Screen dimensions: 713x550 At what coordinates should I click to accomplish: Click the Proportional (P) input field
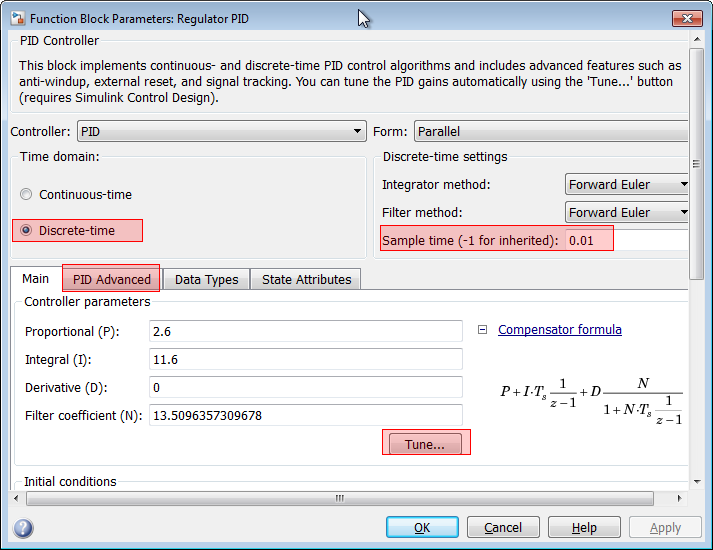[305, 331]
